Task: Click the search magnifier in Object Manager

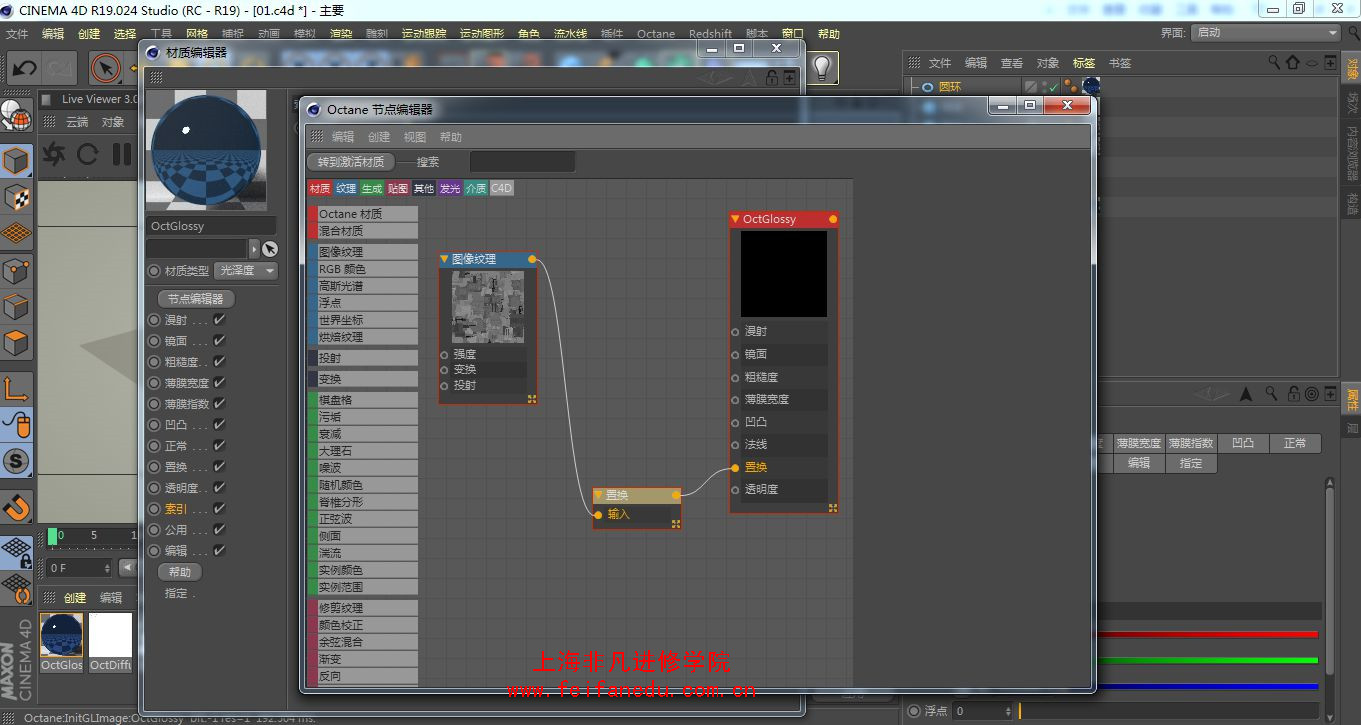Action: (1274, 62)
